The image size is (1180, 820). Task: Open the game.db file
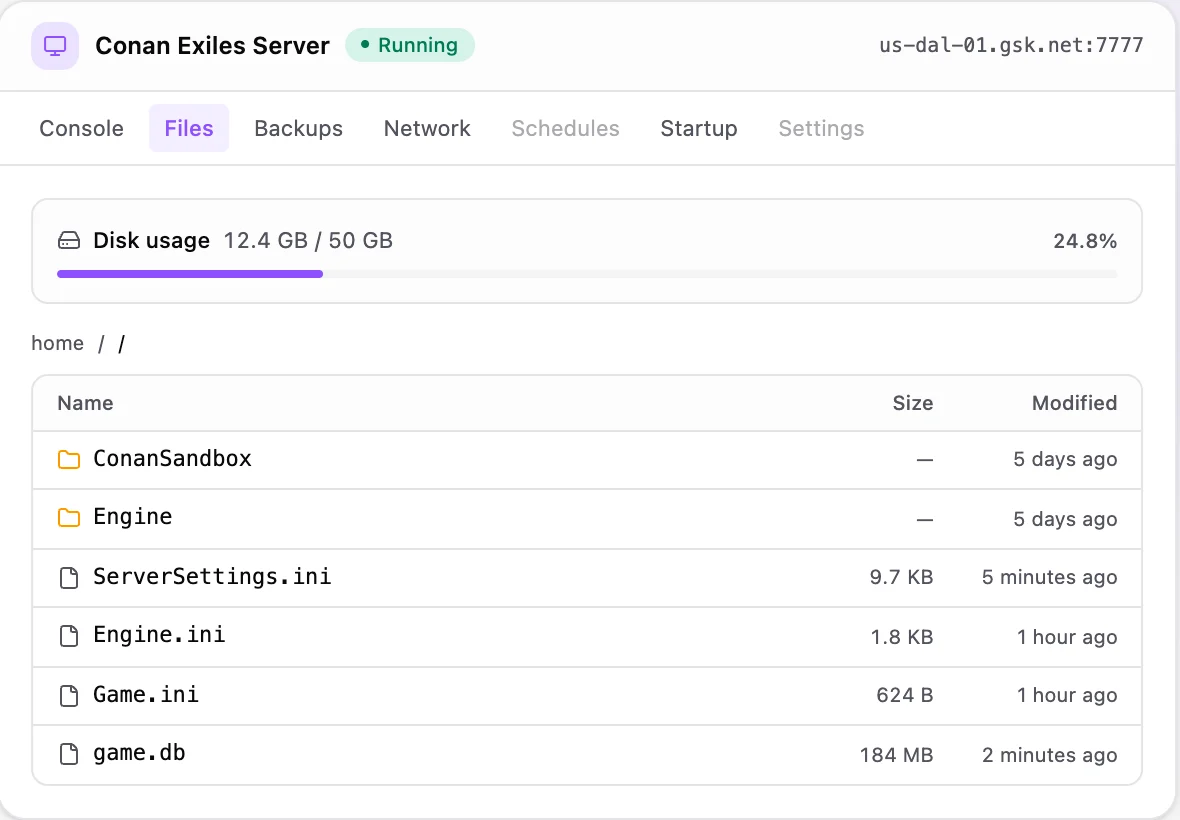(139, 753)
